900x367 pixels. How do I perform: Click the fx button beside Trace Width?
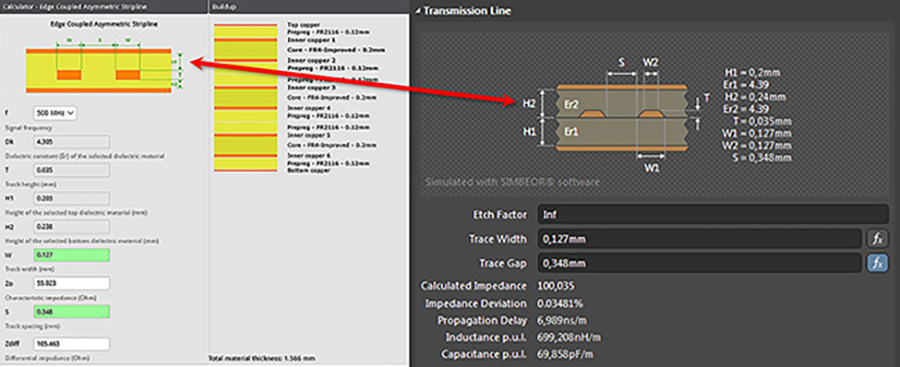878,238
